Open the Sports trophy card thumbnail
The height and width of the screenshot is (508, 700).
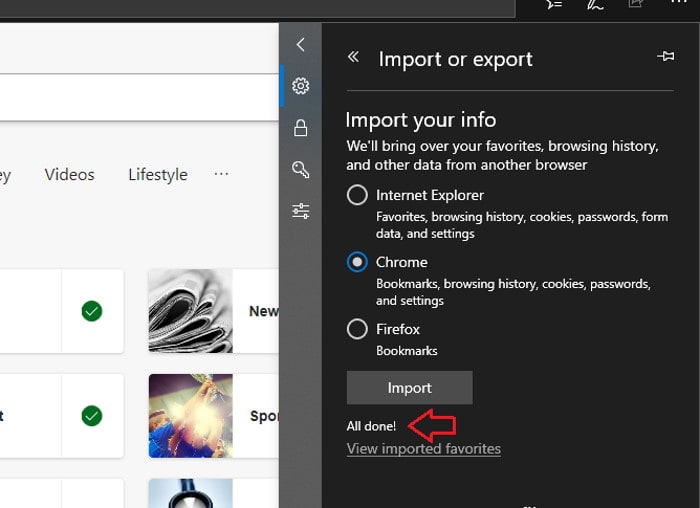click(191, 416)
